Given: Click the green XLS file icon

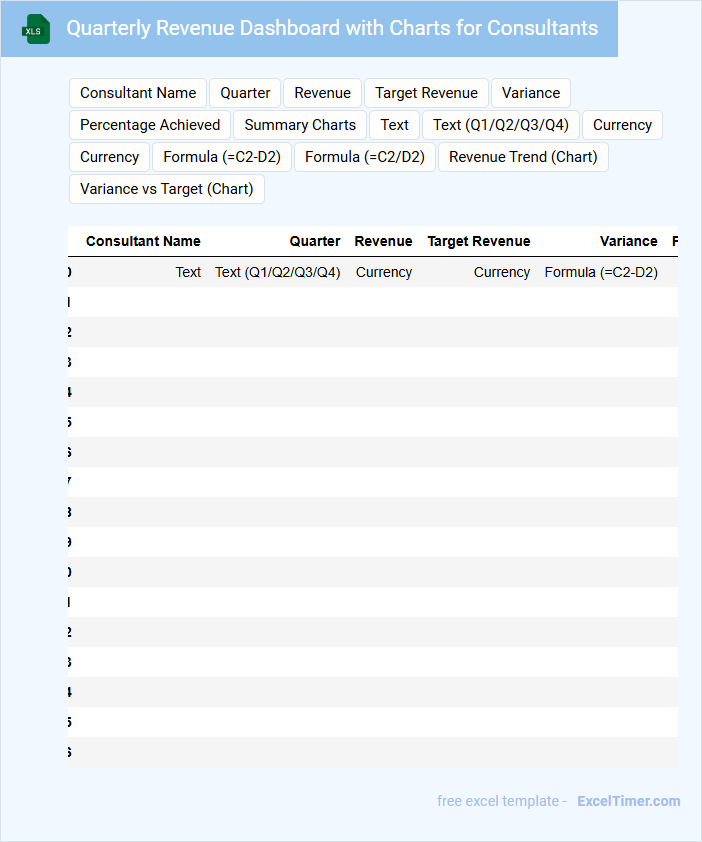Looking at the screenshot, I should pos(35,29).
